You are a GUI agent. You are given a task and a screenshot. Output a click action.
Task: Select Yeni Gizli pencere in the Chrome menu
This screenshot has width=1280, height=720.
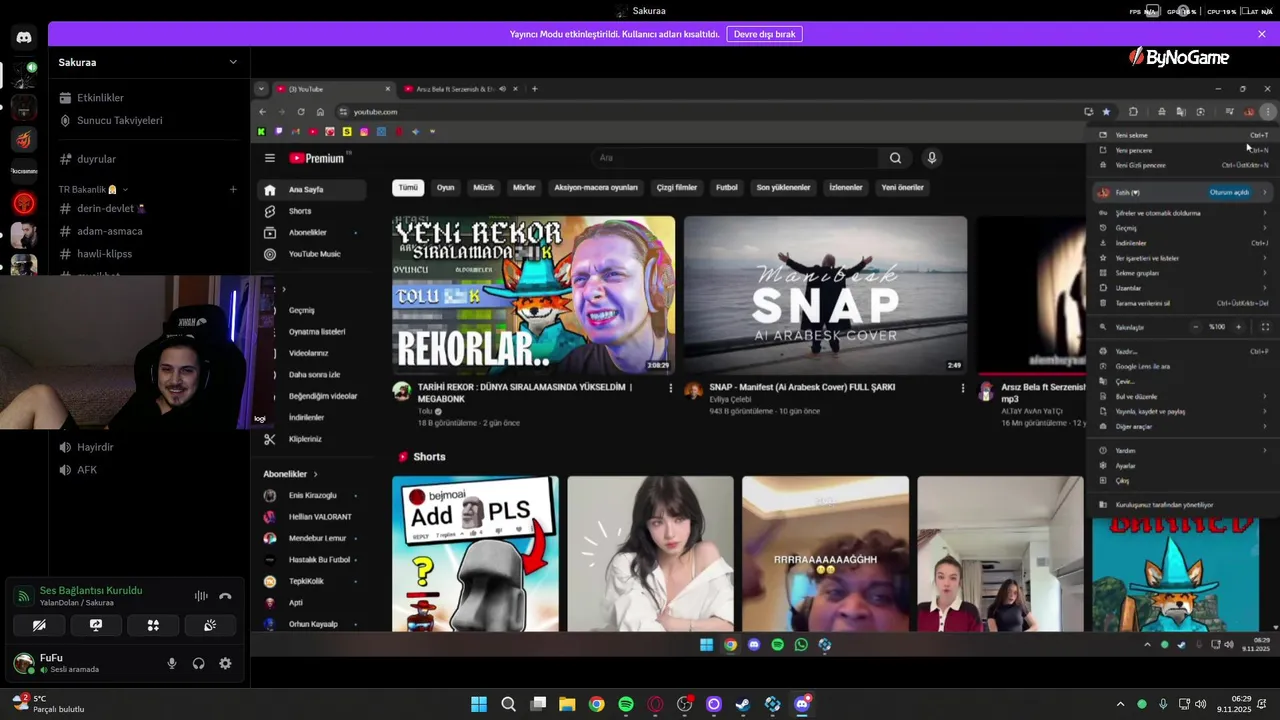pyautogui.click(x=1184, y=165)
